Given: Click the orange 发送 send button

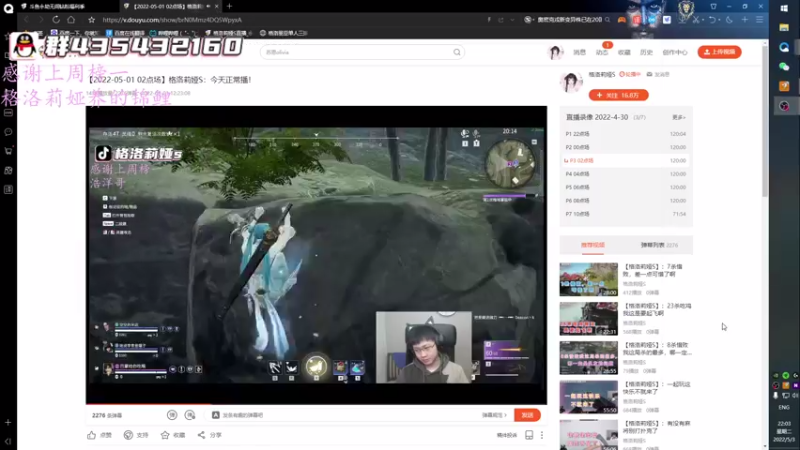Looking at the screenshot, I should coord(527,415).
